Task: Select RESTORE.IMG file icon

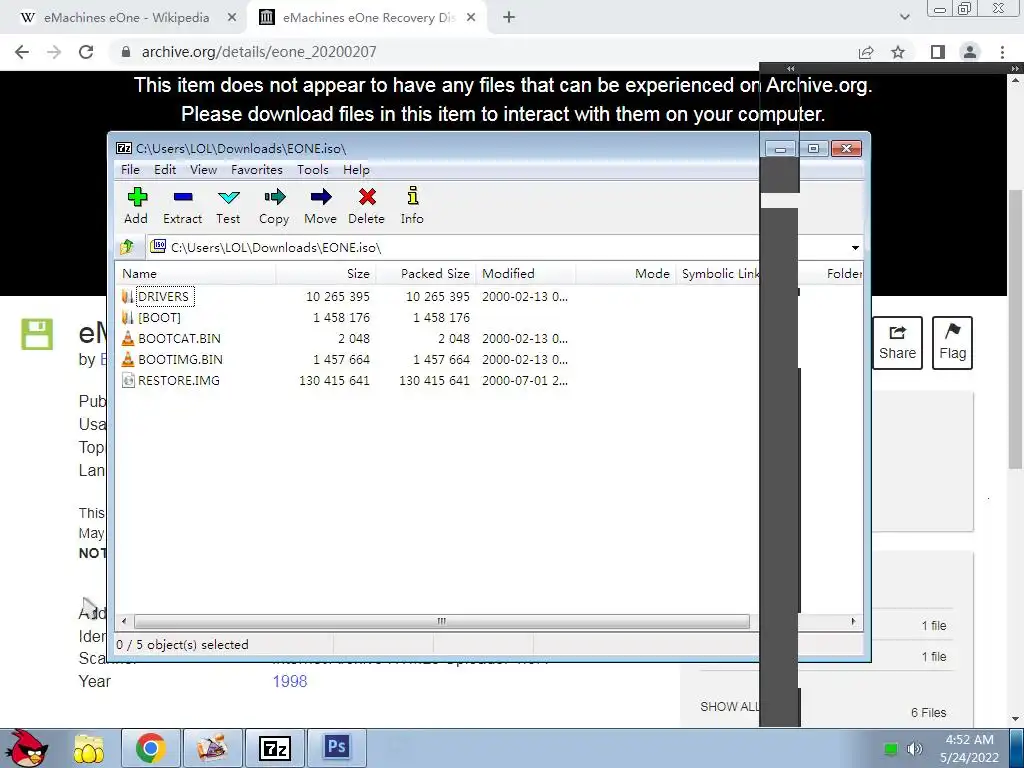Action: point(128,380)
